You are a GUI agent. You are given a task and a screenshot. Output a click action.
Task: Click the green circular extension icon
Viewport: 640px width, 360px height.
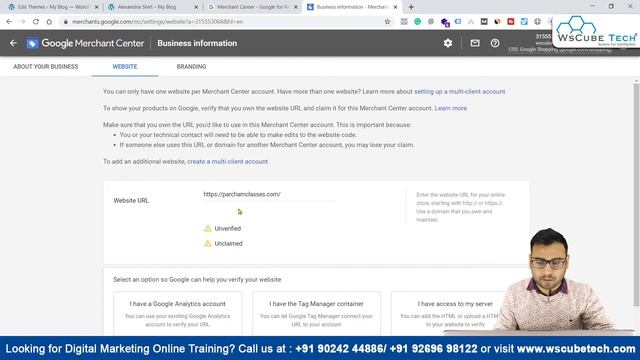417,22
